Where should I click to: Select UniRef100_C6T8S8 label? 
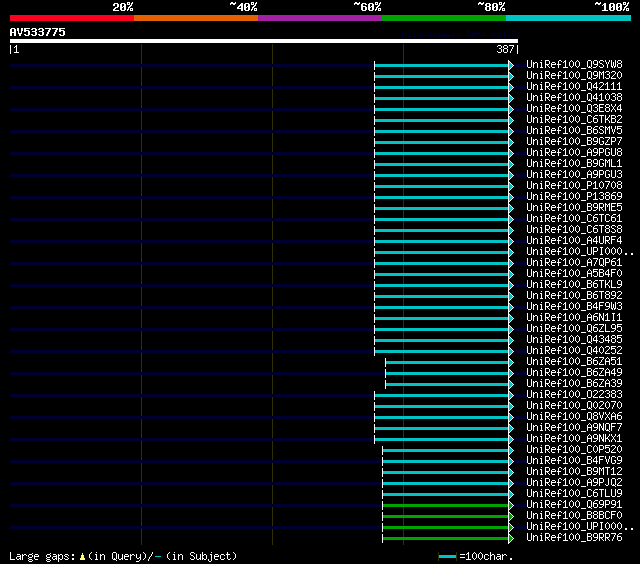[574, 230]
